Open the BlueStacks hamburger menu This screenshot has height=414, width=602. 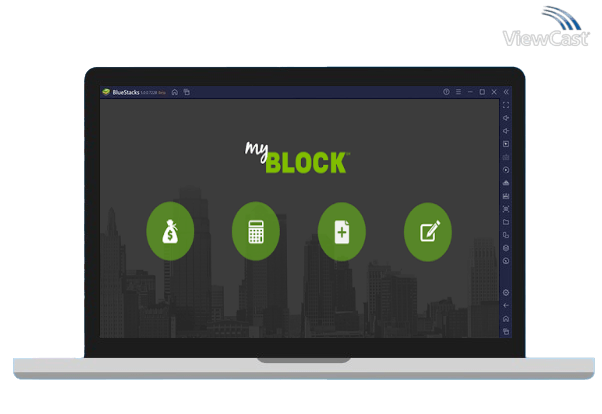pyautogui.click(x=458, y=92)
